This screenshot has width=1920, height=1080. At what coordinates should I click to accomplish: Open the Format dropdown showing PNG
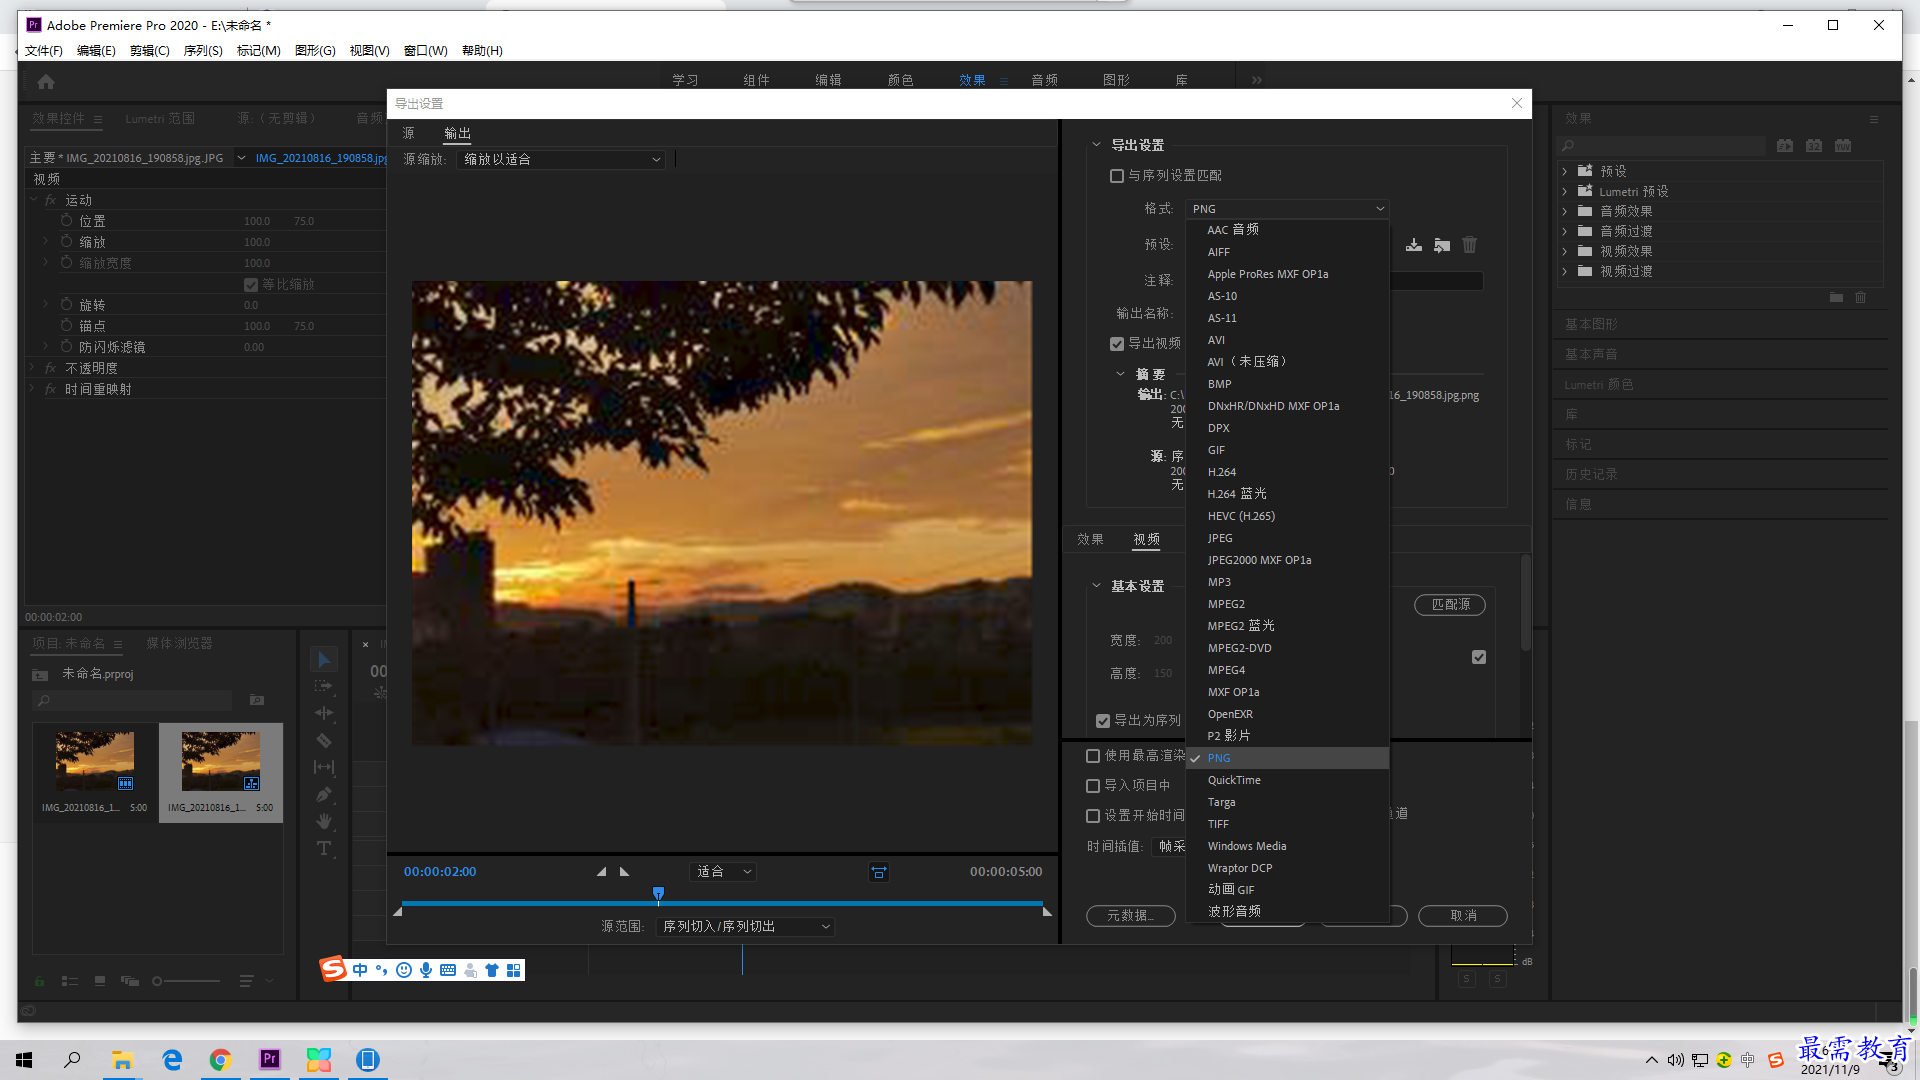pyautogui.click(x=1287, y=209)
